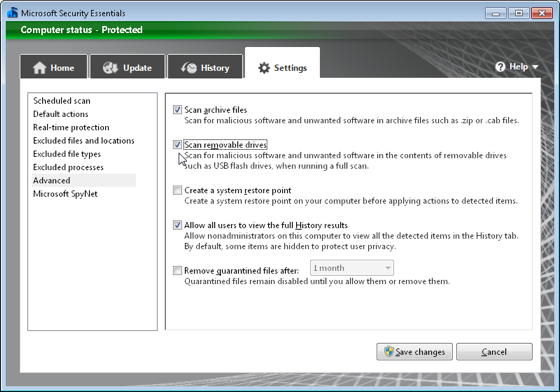Enable Remove quarantined files after checkbox

click(x=177, y=270)
